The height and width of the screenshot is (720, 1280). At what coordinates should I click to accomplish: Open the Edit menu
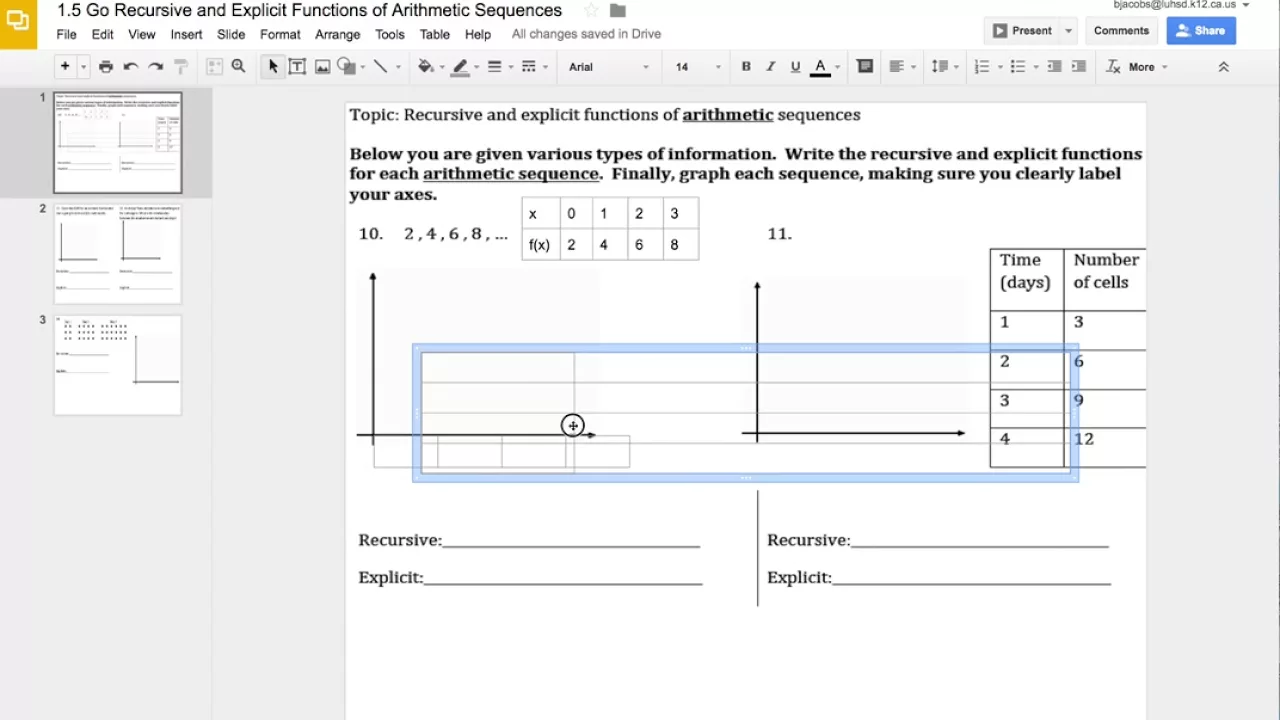(103, 34)
